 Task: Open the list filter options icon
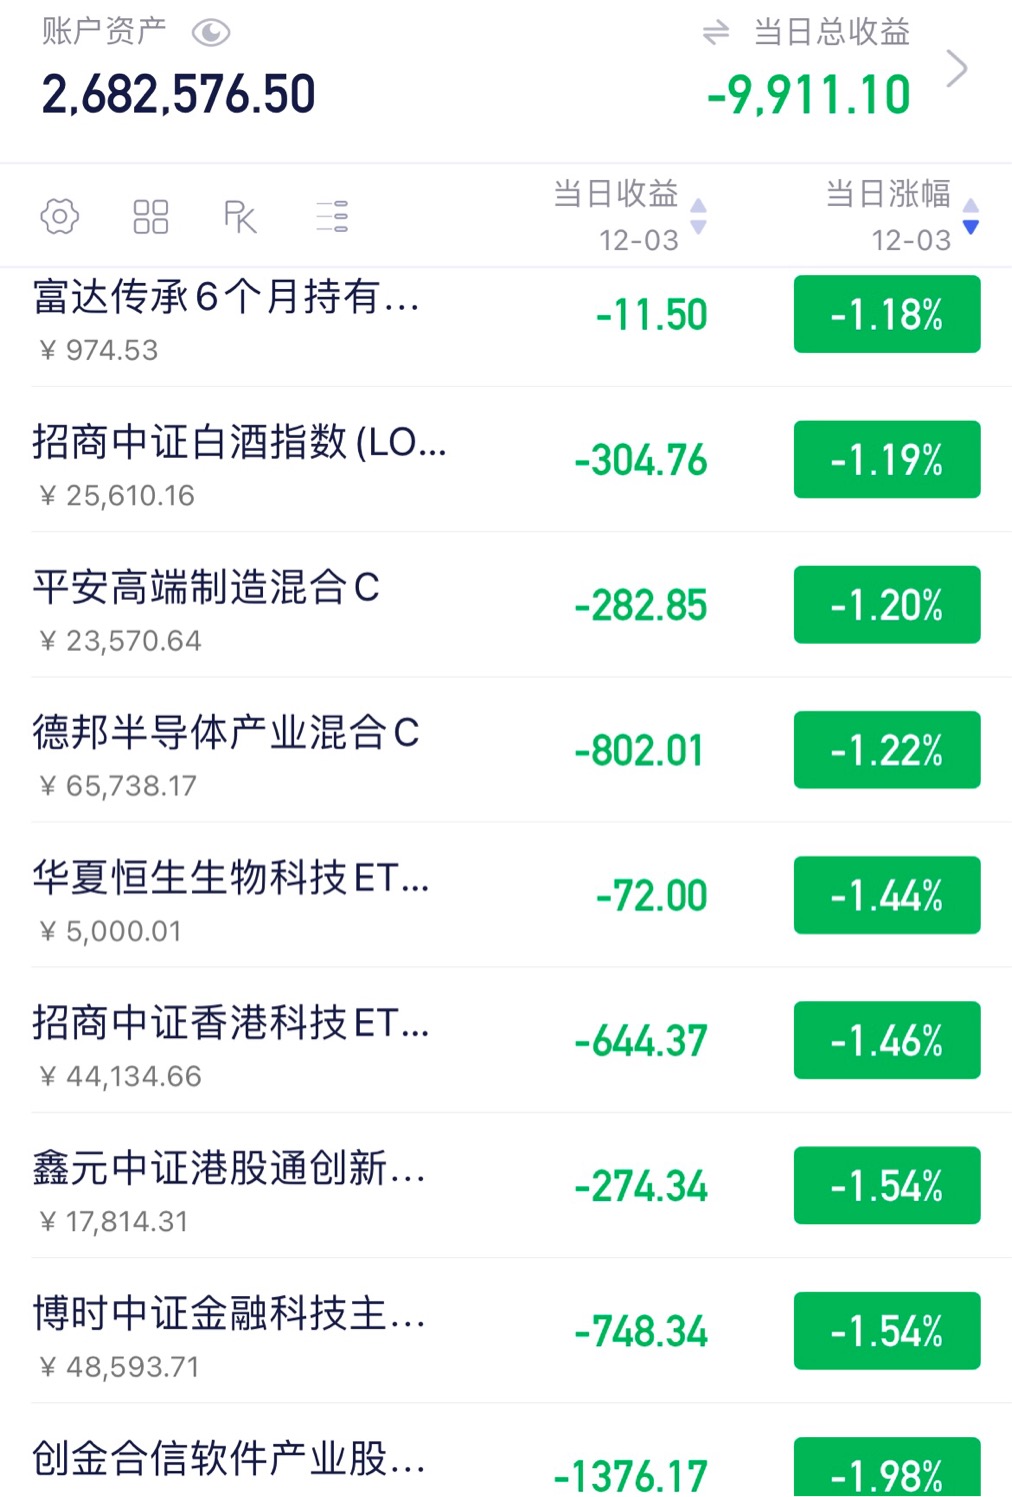pyautogui.click(x=332, y=216)
